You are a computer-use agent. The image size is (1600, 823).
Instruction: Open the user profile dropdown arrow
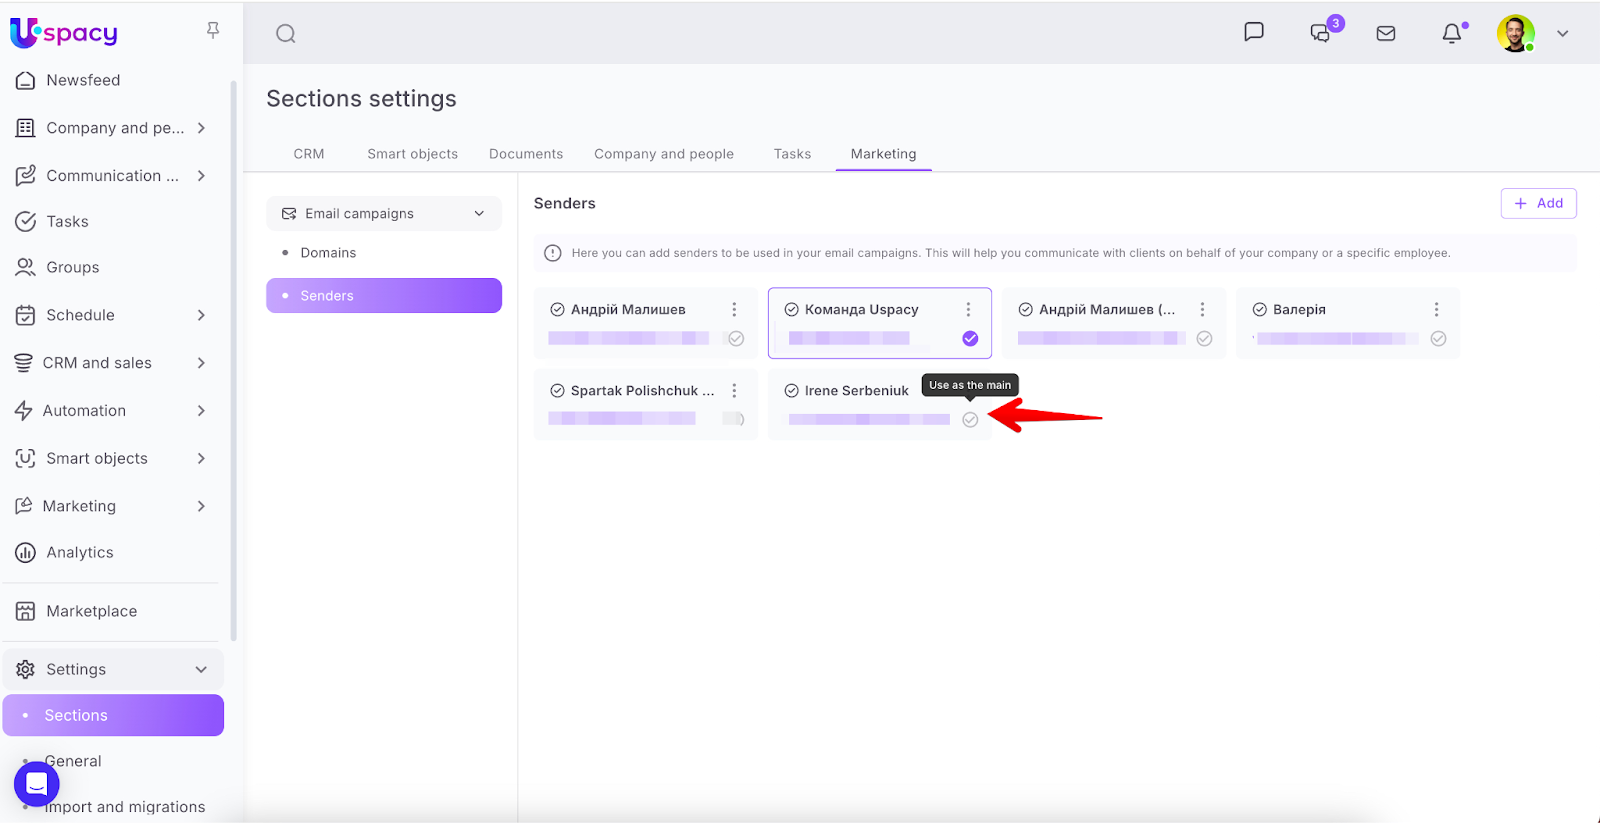coord(1562,34)
